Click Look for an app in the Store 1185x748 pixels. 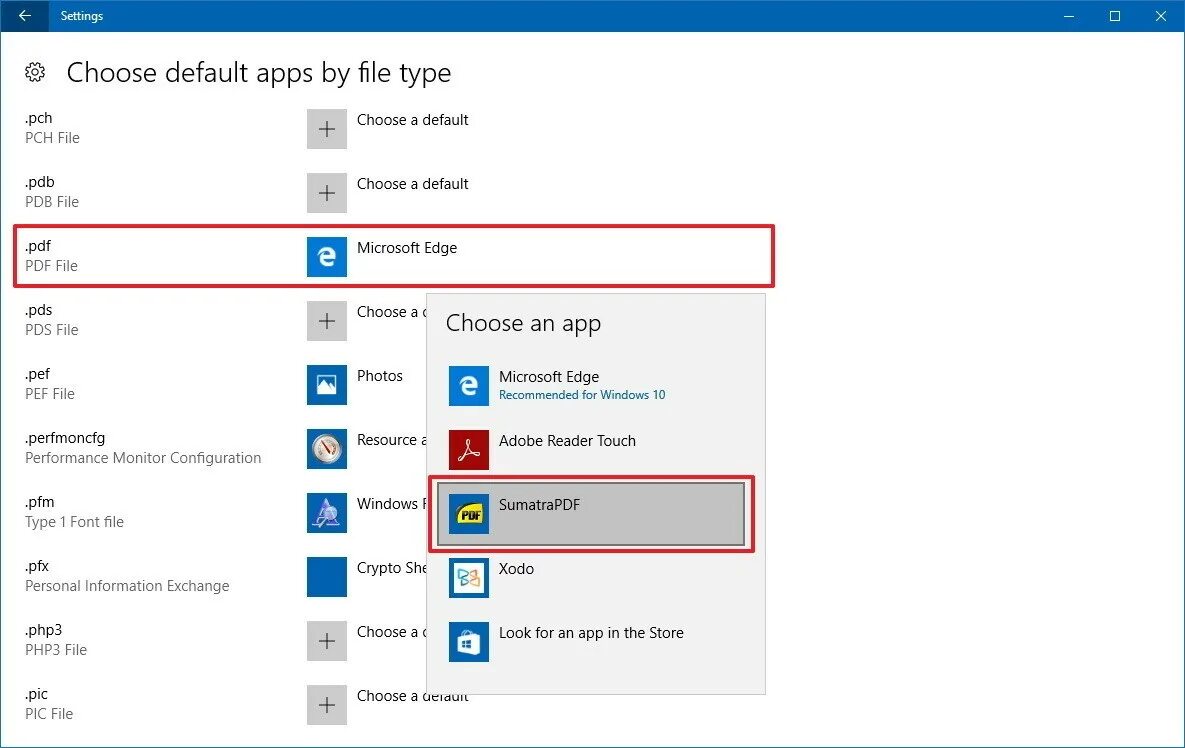click(591, 641)
